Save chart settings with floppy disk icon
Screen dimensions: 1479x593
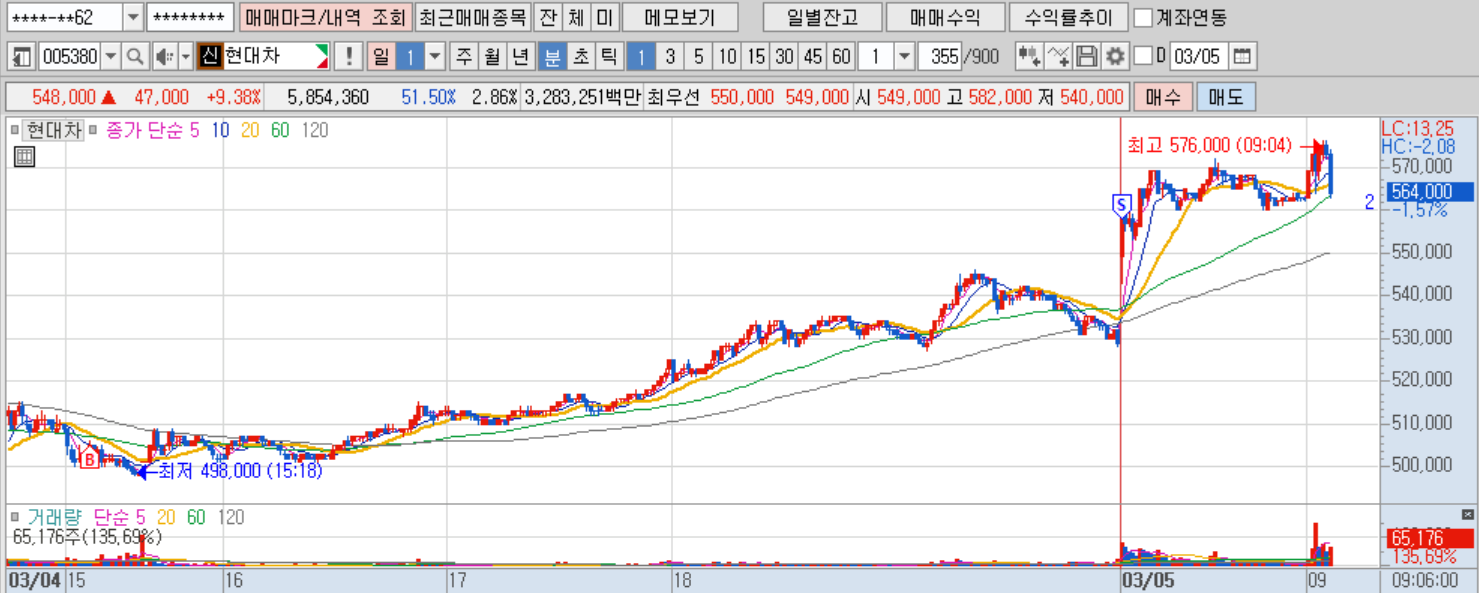coord(1087,56)
